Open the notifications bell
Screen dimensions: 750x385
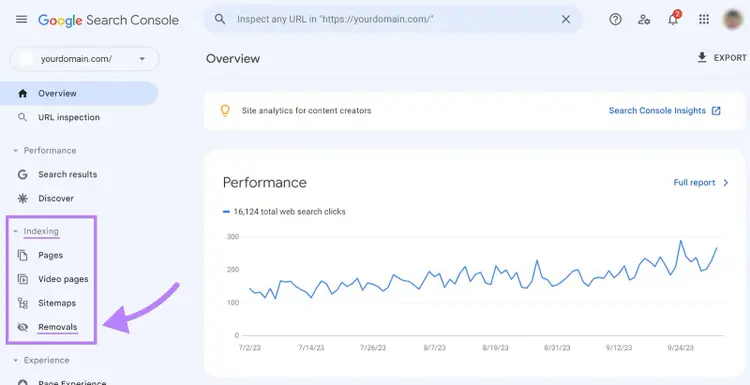[x=673, y=19]
